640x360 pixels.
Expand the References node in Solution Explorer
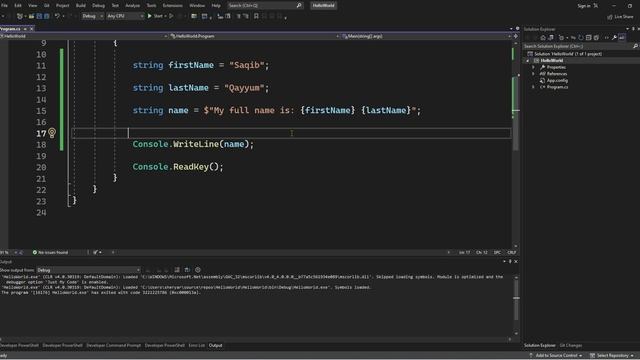(533, 74)
